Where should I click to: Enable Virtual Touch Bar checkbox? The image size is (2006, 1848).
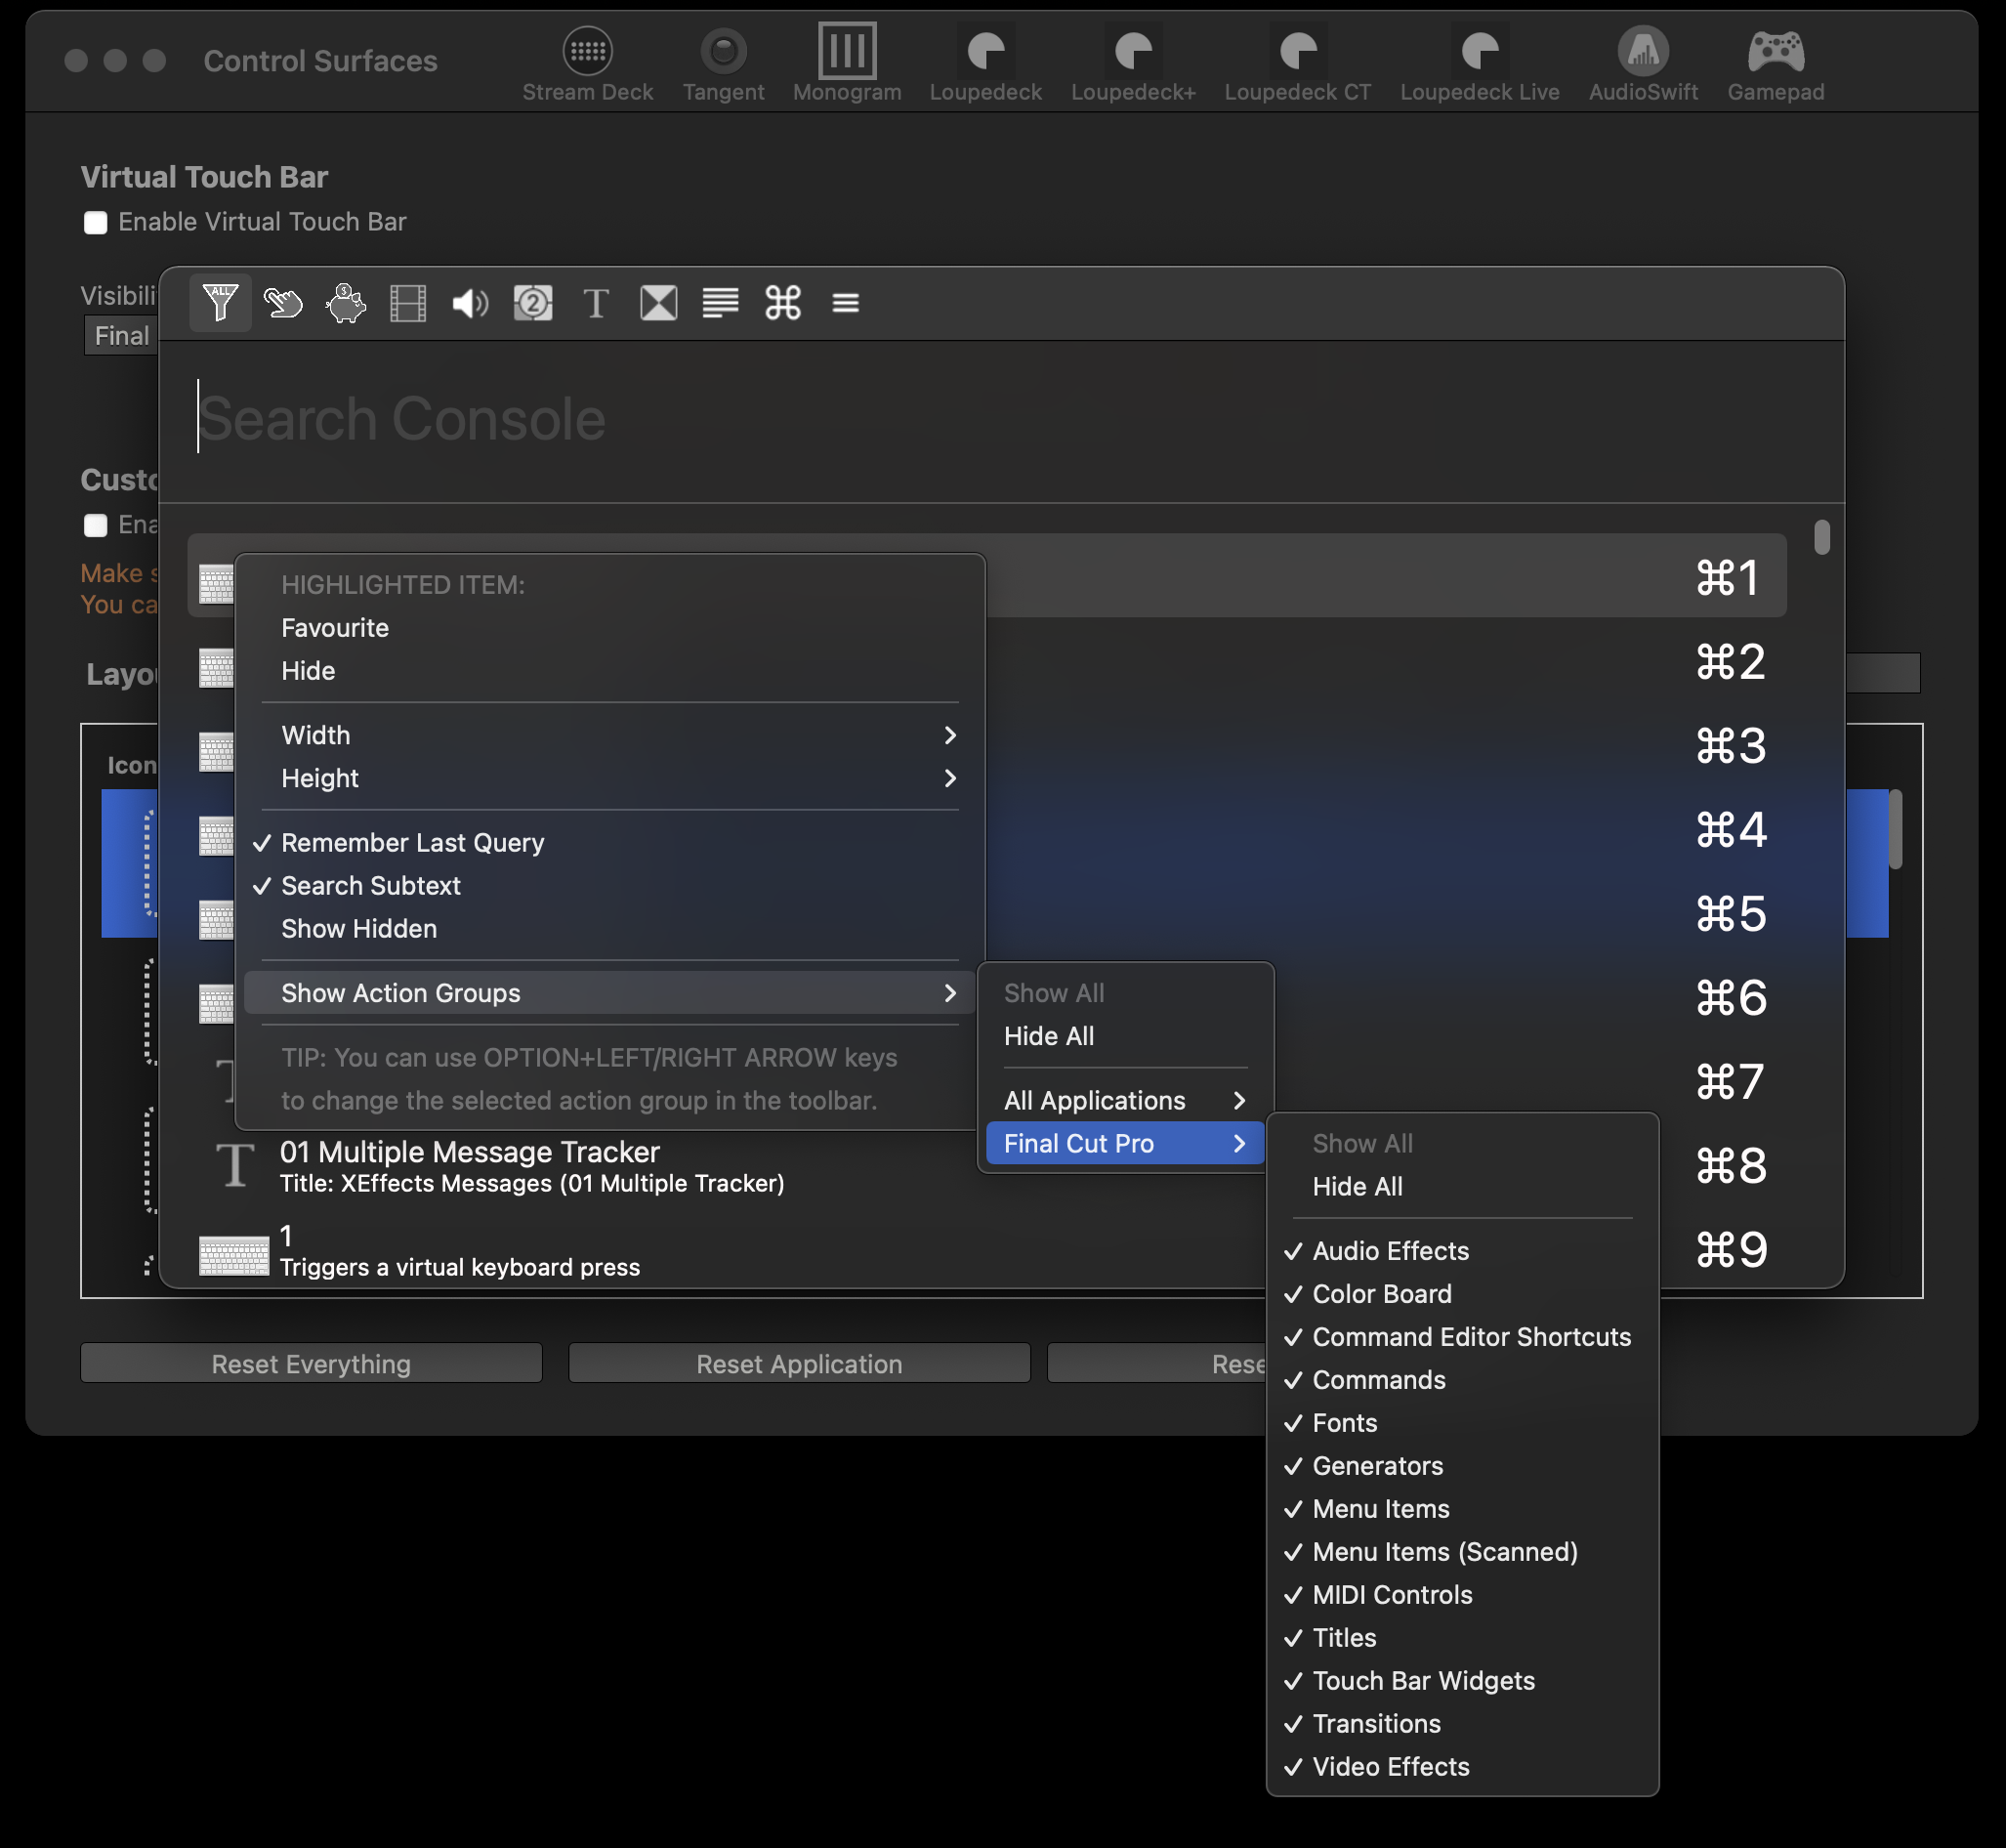[95, 222]
